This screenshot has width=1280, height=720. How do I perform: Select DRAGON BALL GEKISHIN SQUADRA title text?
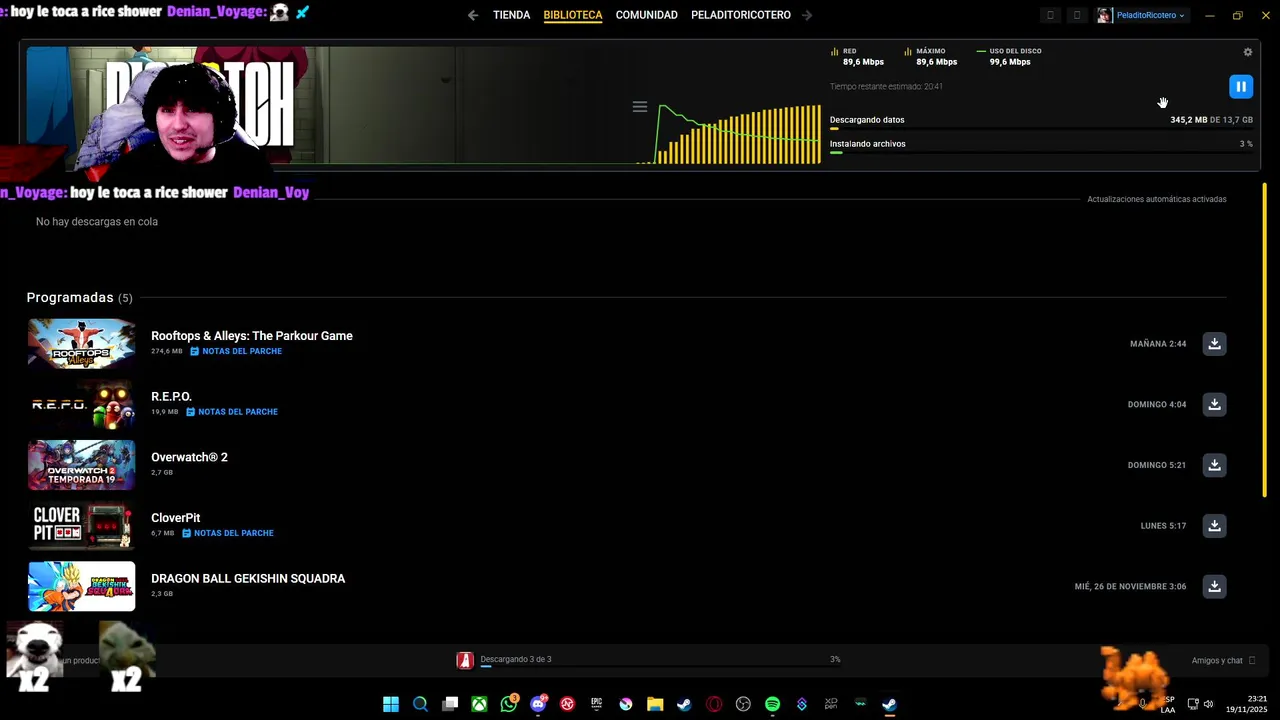point(248,579)
